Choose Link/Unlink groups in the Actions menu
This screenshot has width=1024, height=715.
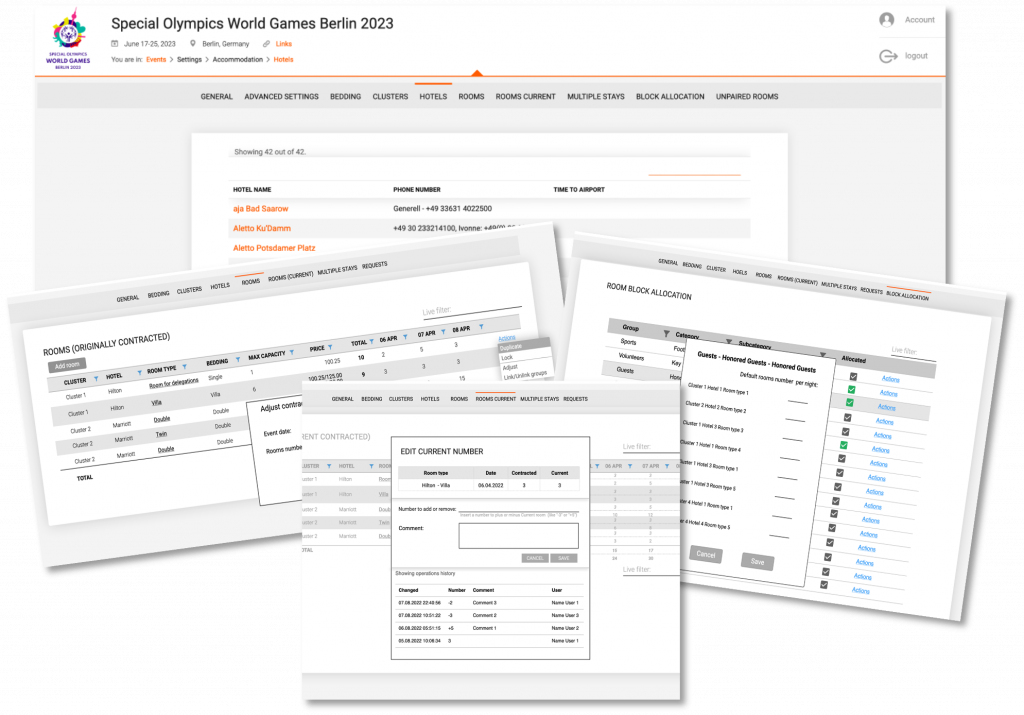pyautogui.click(x=525, y=375)
